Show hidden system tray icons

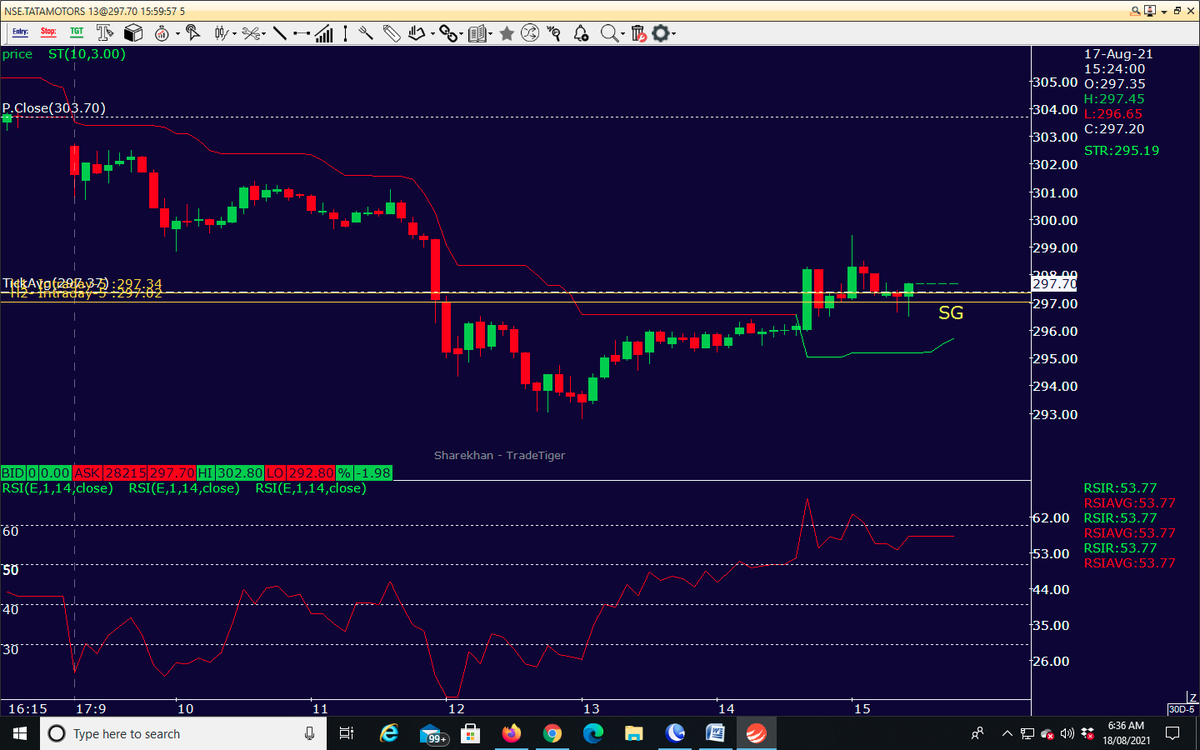tap(1007, 733)
